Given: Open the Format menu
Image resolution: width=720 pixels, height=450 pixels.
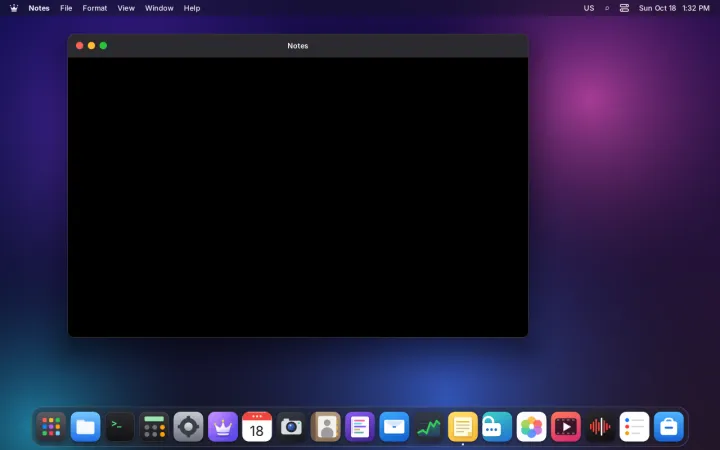Looking at the screenshot, I should click(x=95, y=8).
